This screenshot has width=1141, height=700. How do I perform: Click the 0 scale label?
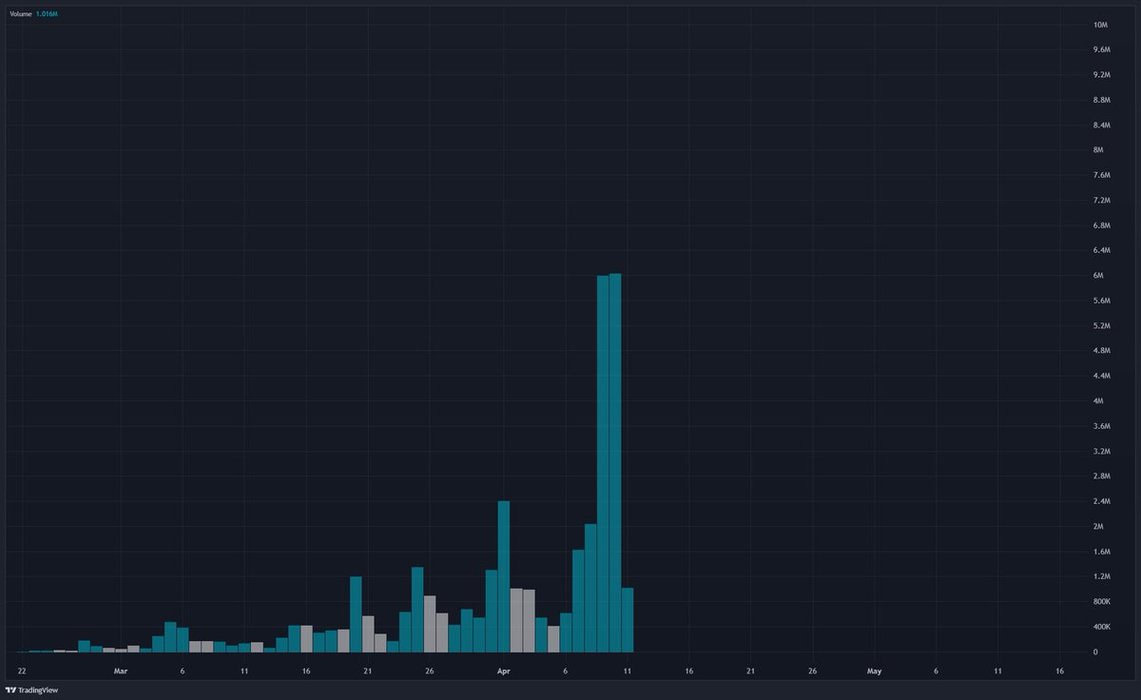click(1095, 652)
